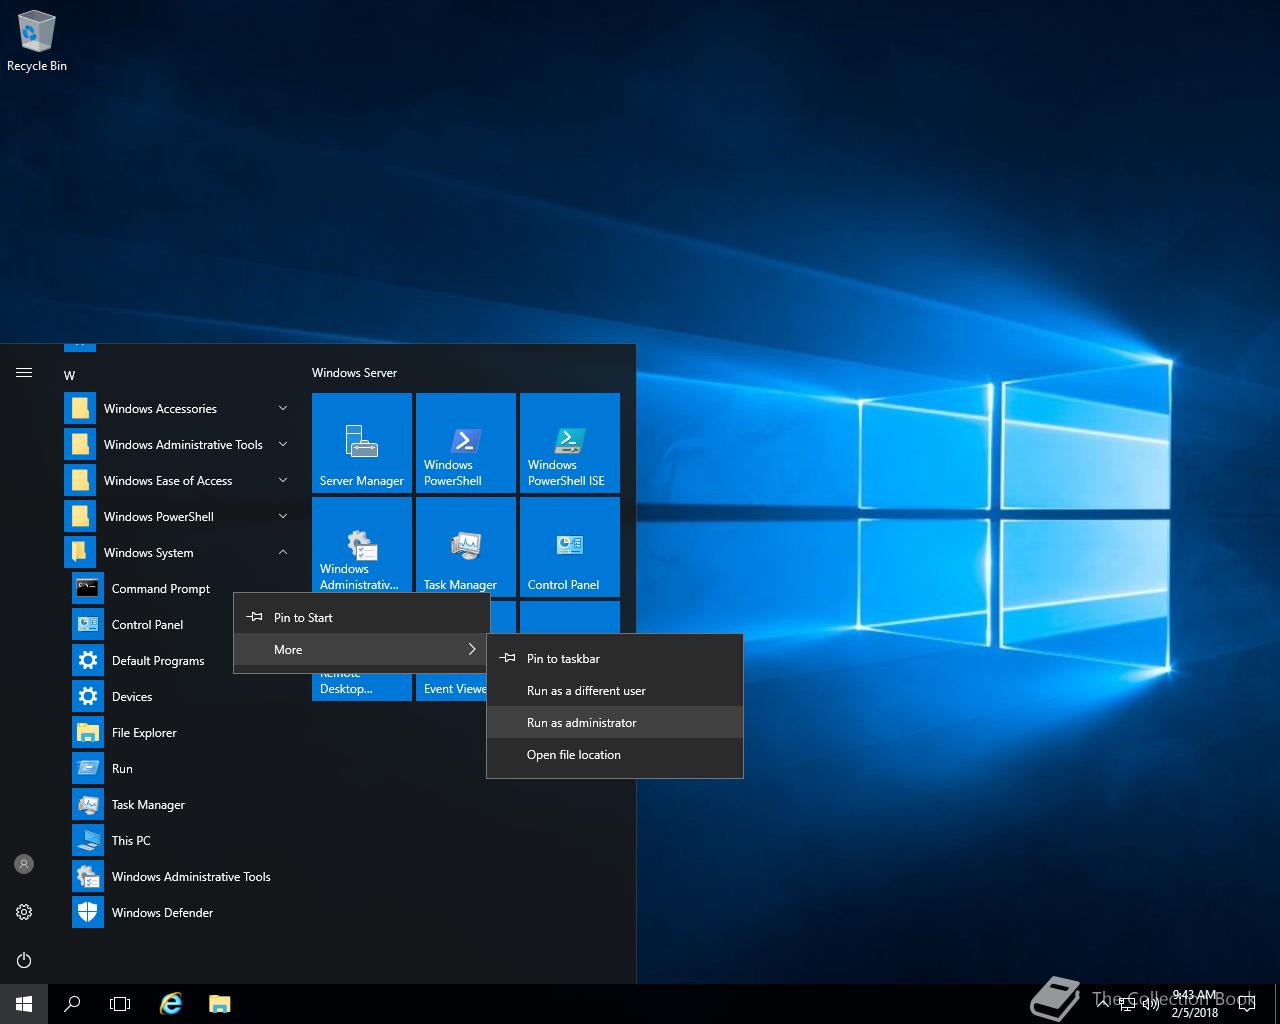Viewport: 1280px width, 1024px height.
Task: Choose Pin to taskbar
Action: pyautogui.click(x=615, y=658)
